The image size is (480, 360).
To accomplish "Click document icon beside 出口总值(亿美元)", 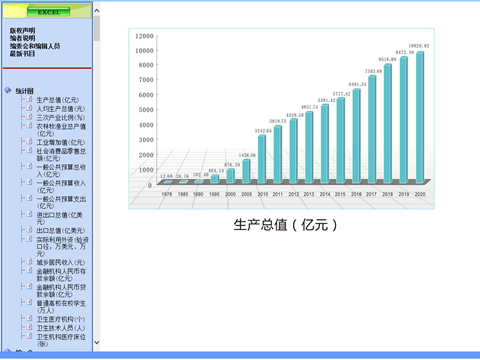I will click(29, 229).
